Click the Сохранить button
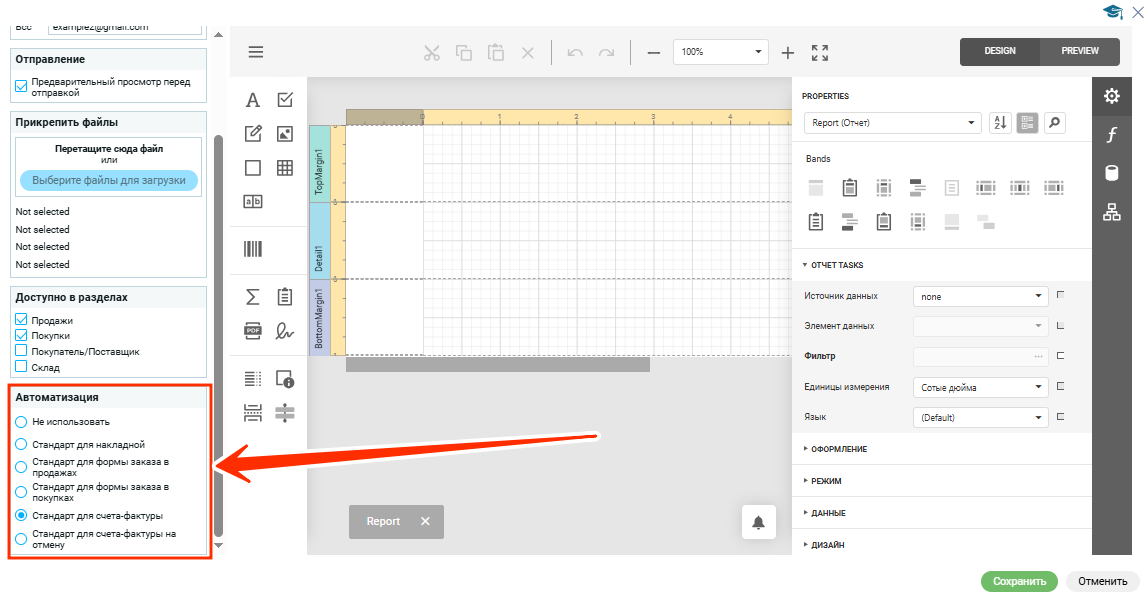The image size is (1148, 598). click(x=1019, y=581)
